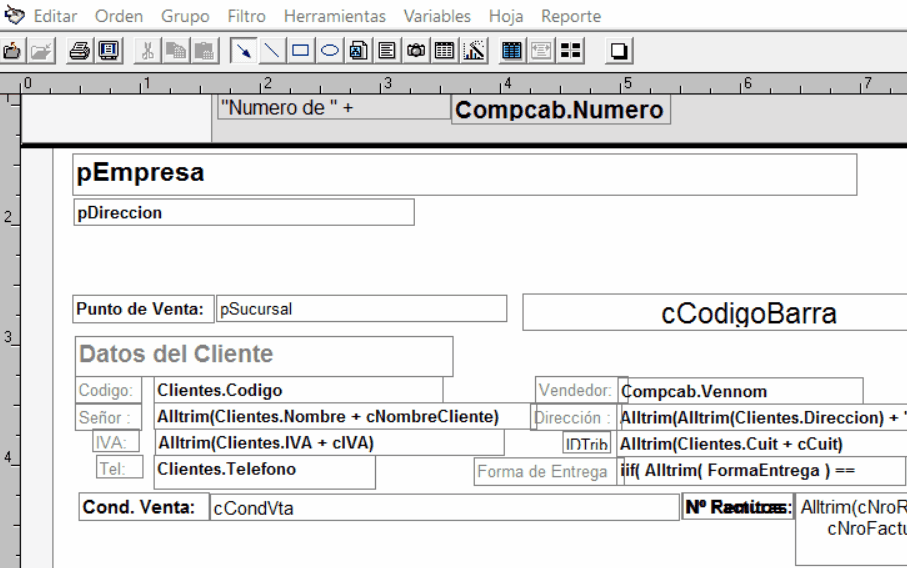Open the Grupo menu

tap(185, 16)
